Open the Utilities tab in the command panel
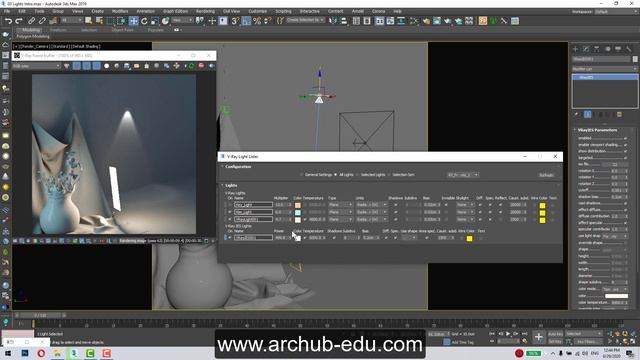640x360 pixels. tap(629, 49)
